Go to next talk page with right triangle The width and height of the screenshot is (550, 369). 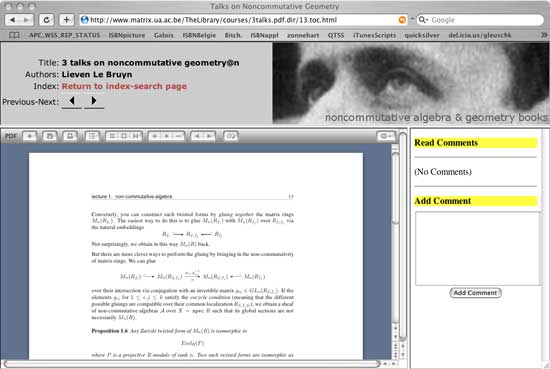tap(94, 101)
